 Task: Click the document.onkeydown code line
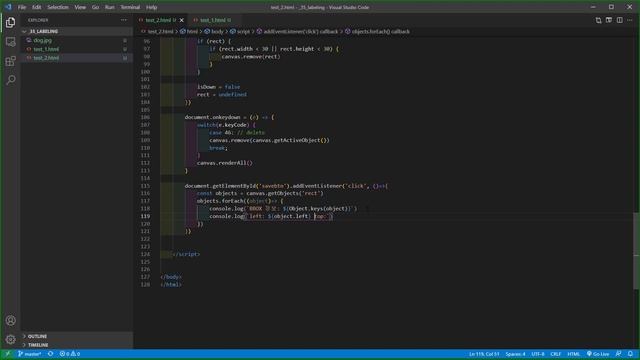point(229,118)
